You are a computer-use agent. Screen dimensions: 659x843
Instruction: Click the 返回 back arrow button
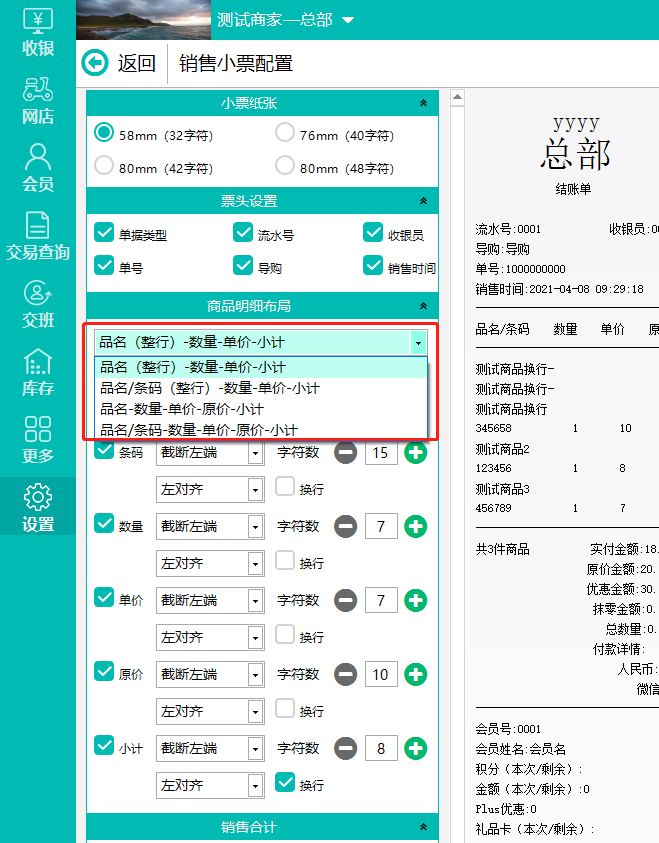(96, 64)
